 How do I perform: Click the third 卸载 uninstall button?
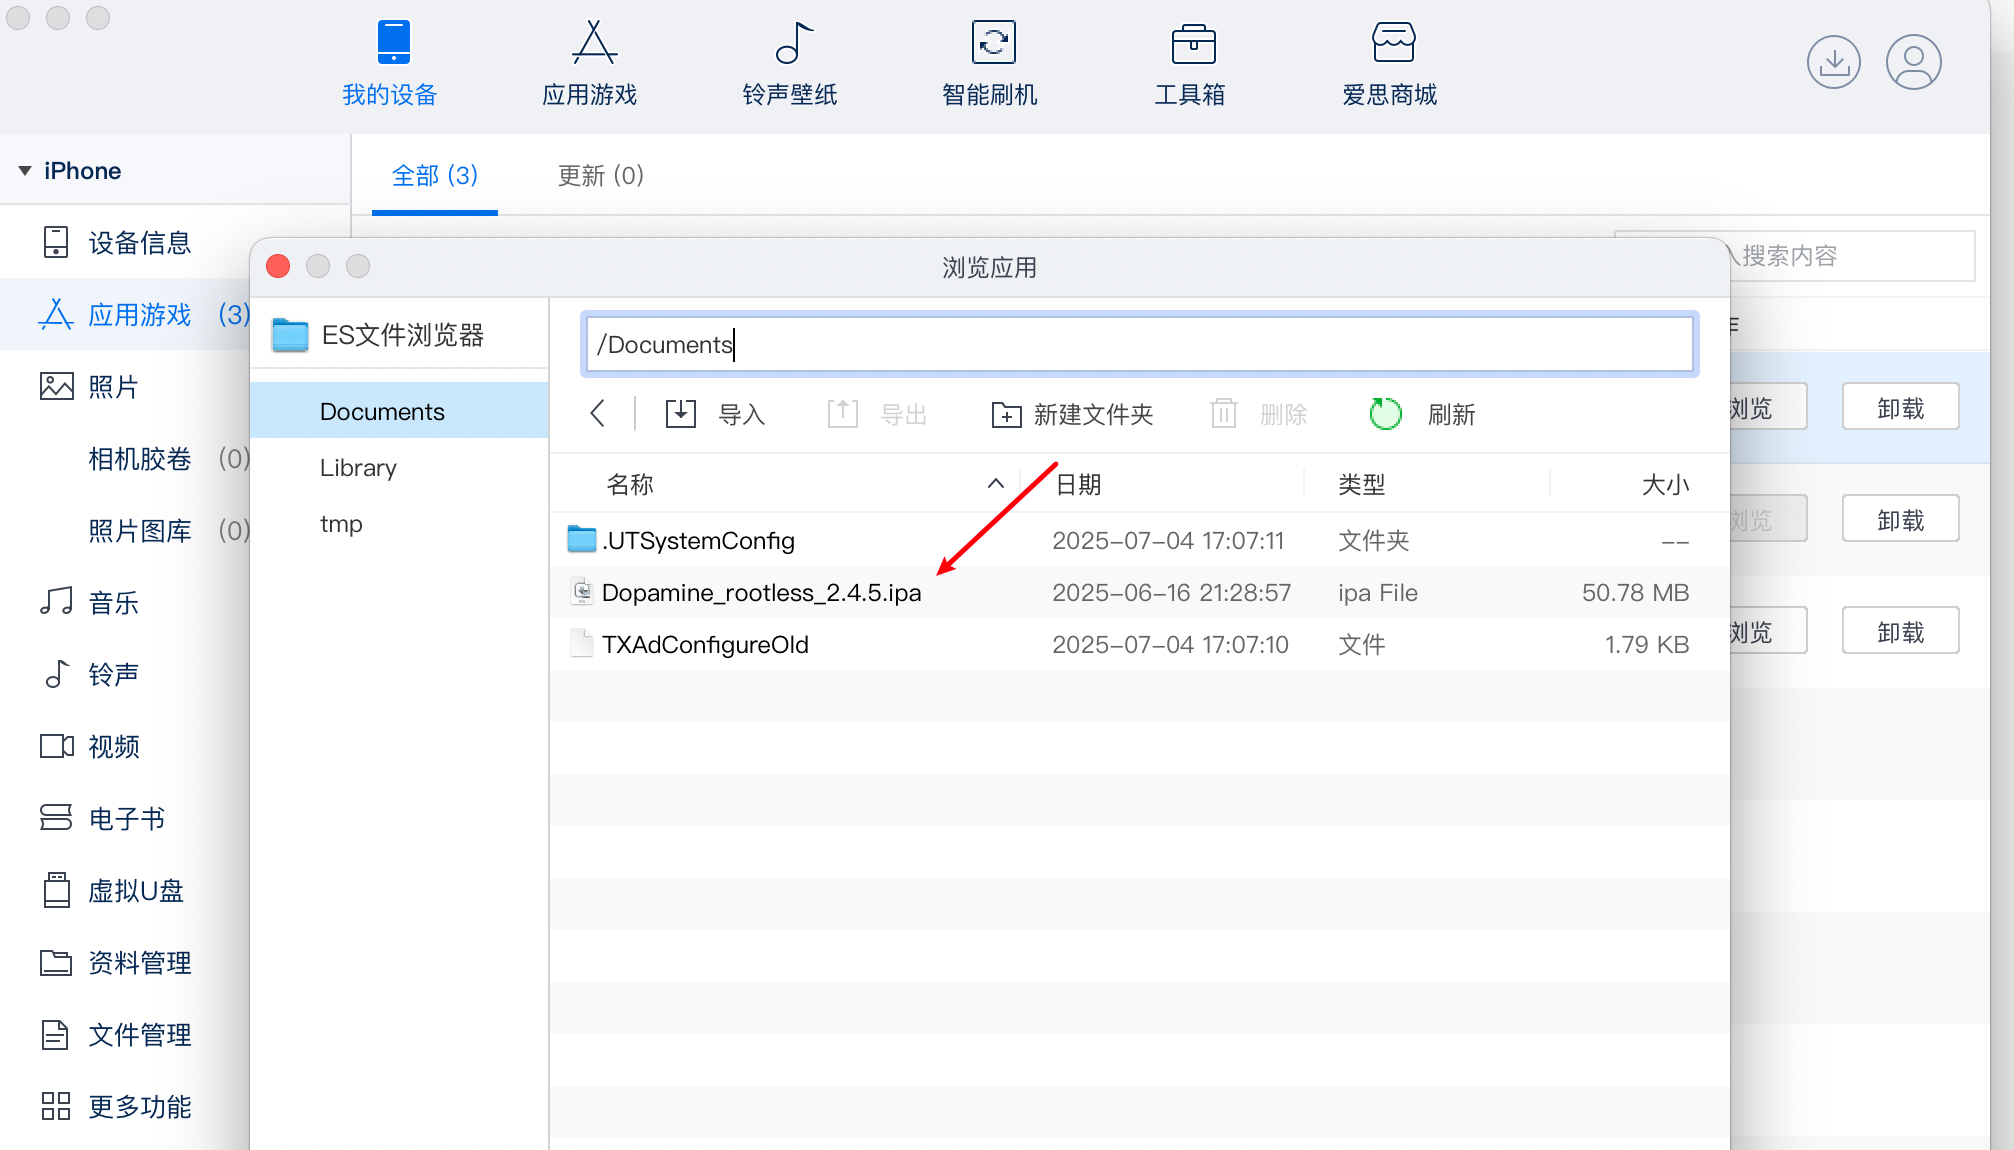(1900, 632)
